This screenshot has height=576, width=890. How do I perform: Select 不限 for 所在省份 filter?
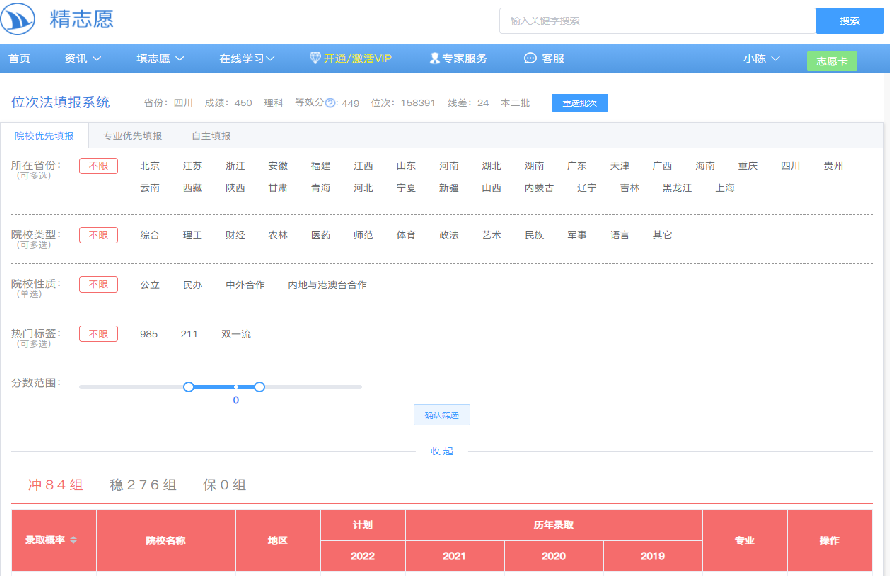click(97, 167)
